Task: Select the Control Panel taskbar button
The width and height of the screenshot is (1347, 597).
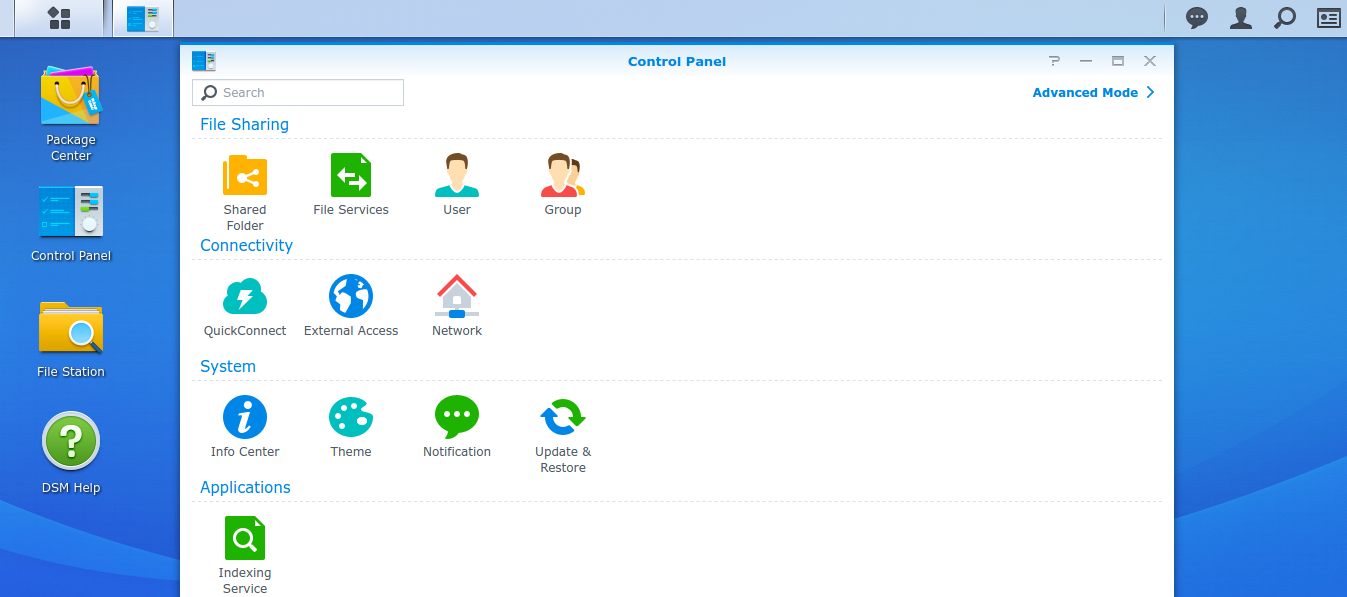Action: (143, 18)
